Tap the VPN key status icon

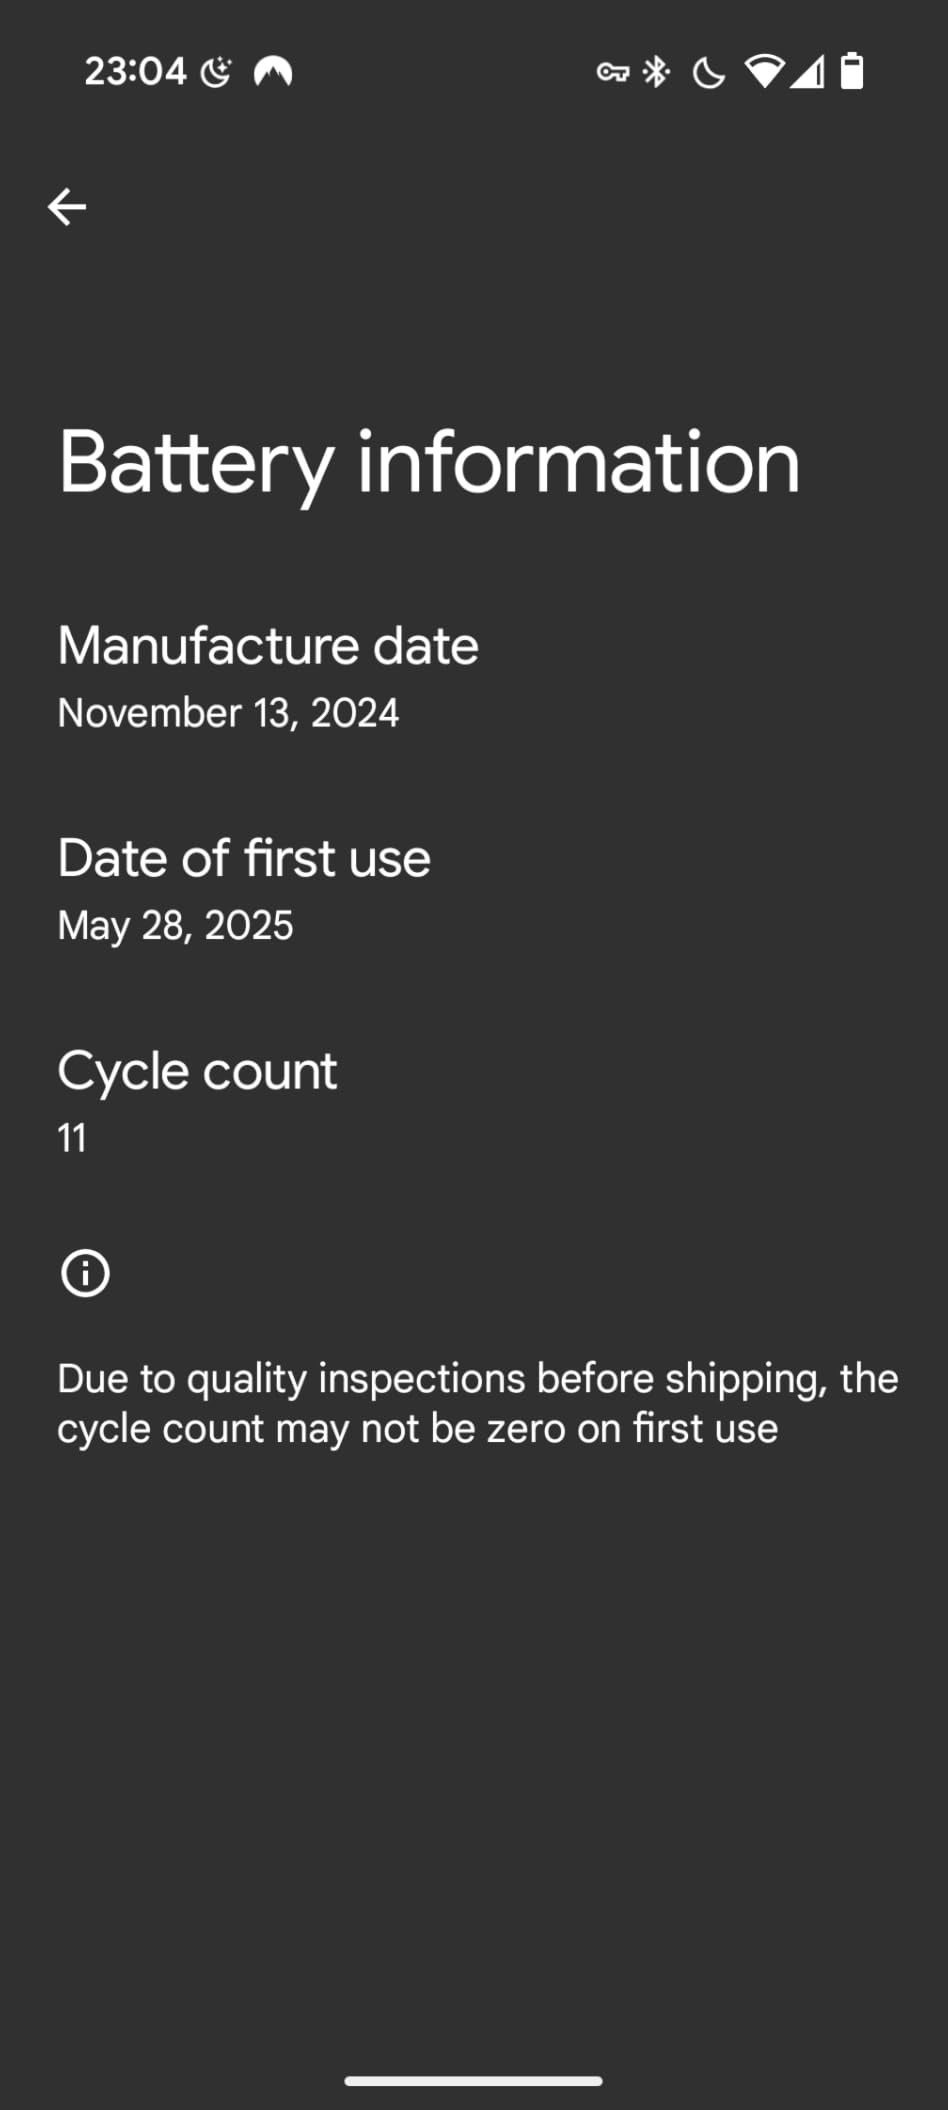point(612,72)
